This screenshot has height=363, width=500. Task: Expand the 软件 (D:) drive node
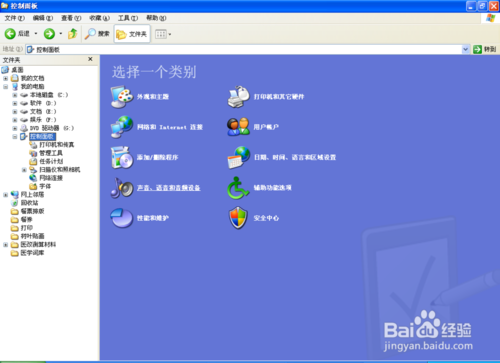click(15, 103)
